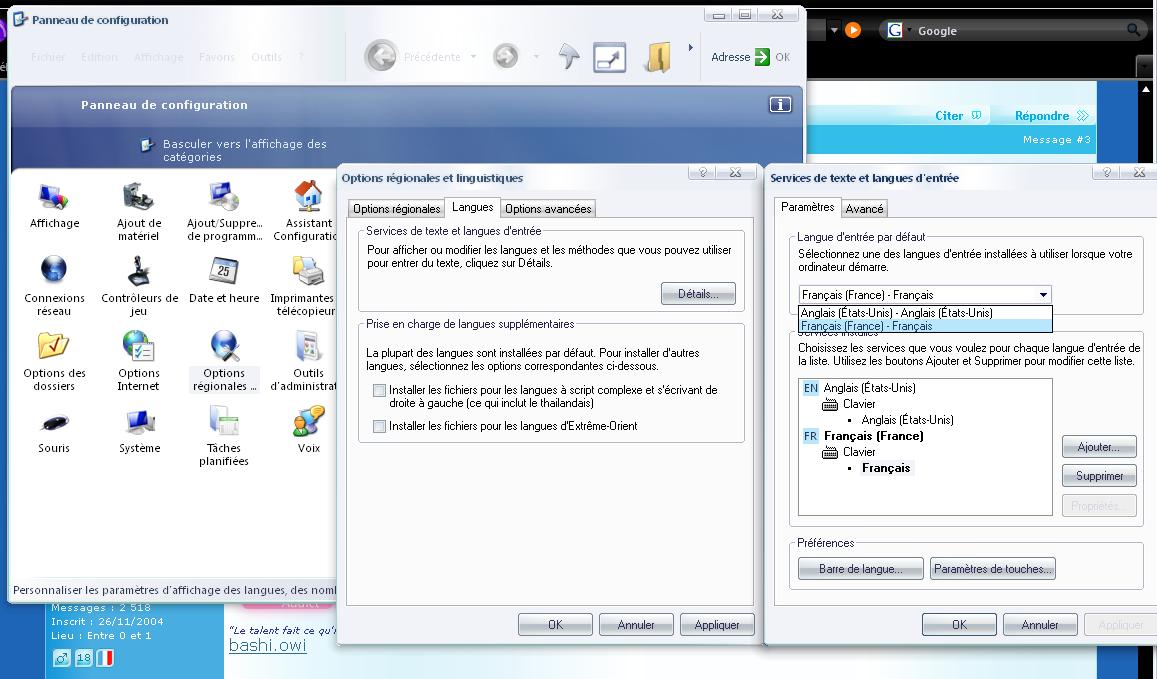Enable Extrême-Orient languages files checkbox

click(x=379, y=427)
